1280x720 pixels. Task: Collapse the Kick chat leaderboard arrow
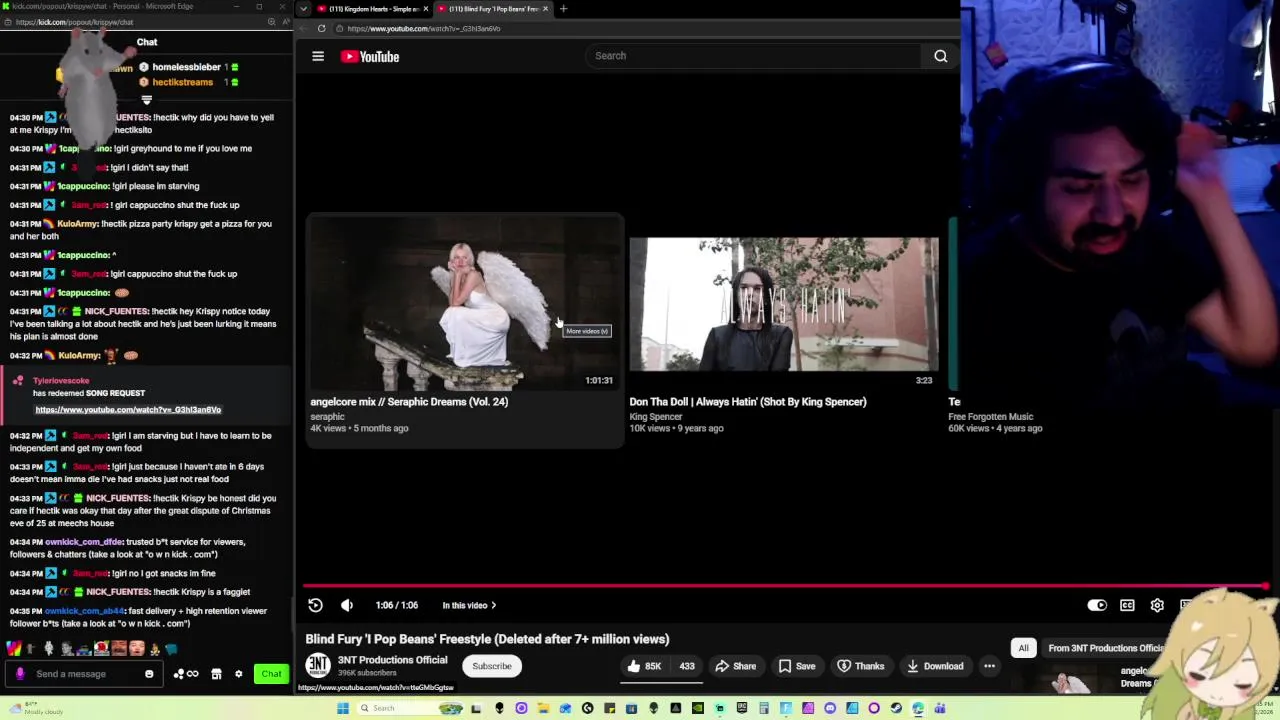147,100
